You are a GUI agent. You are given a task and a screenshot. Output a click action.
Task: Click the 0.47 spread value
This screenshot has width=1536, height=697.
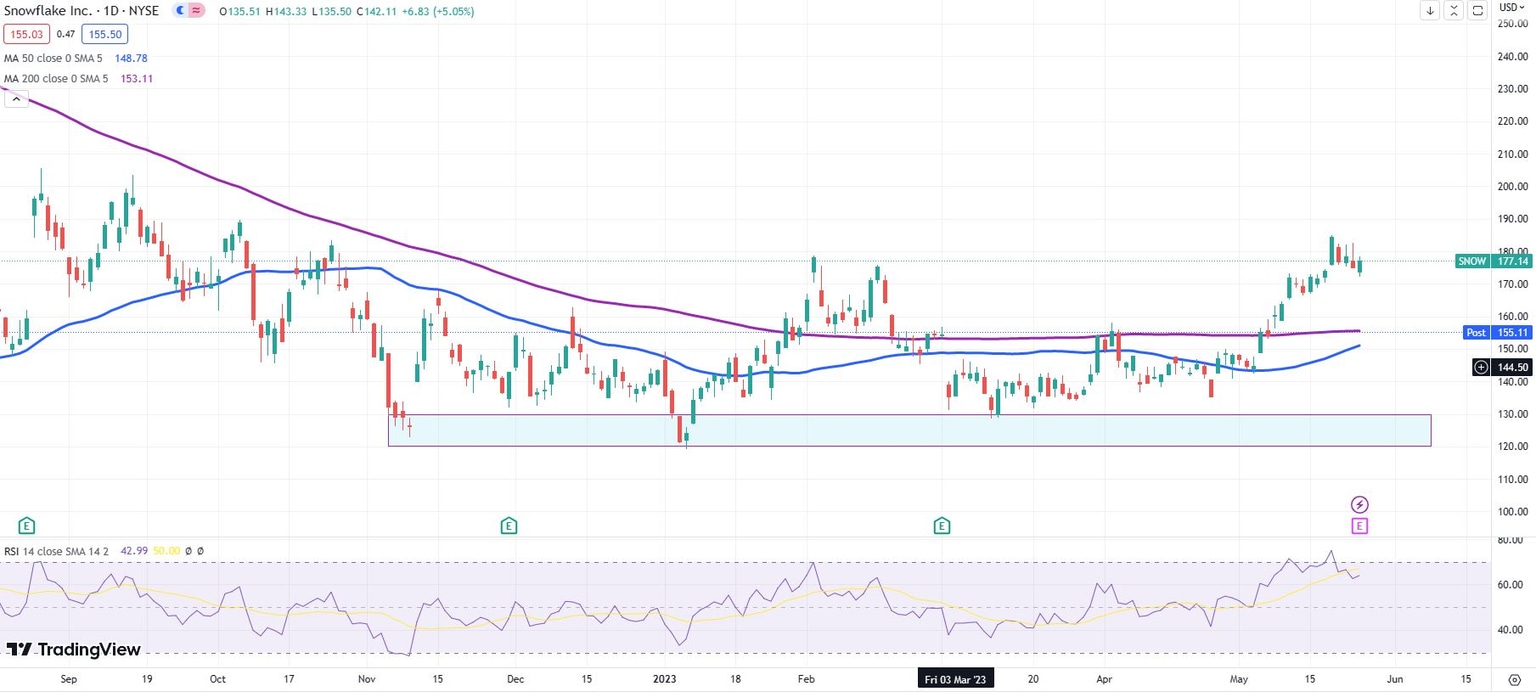pos(65,34)
